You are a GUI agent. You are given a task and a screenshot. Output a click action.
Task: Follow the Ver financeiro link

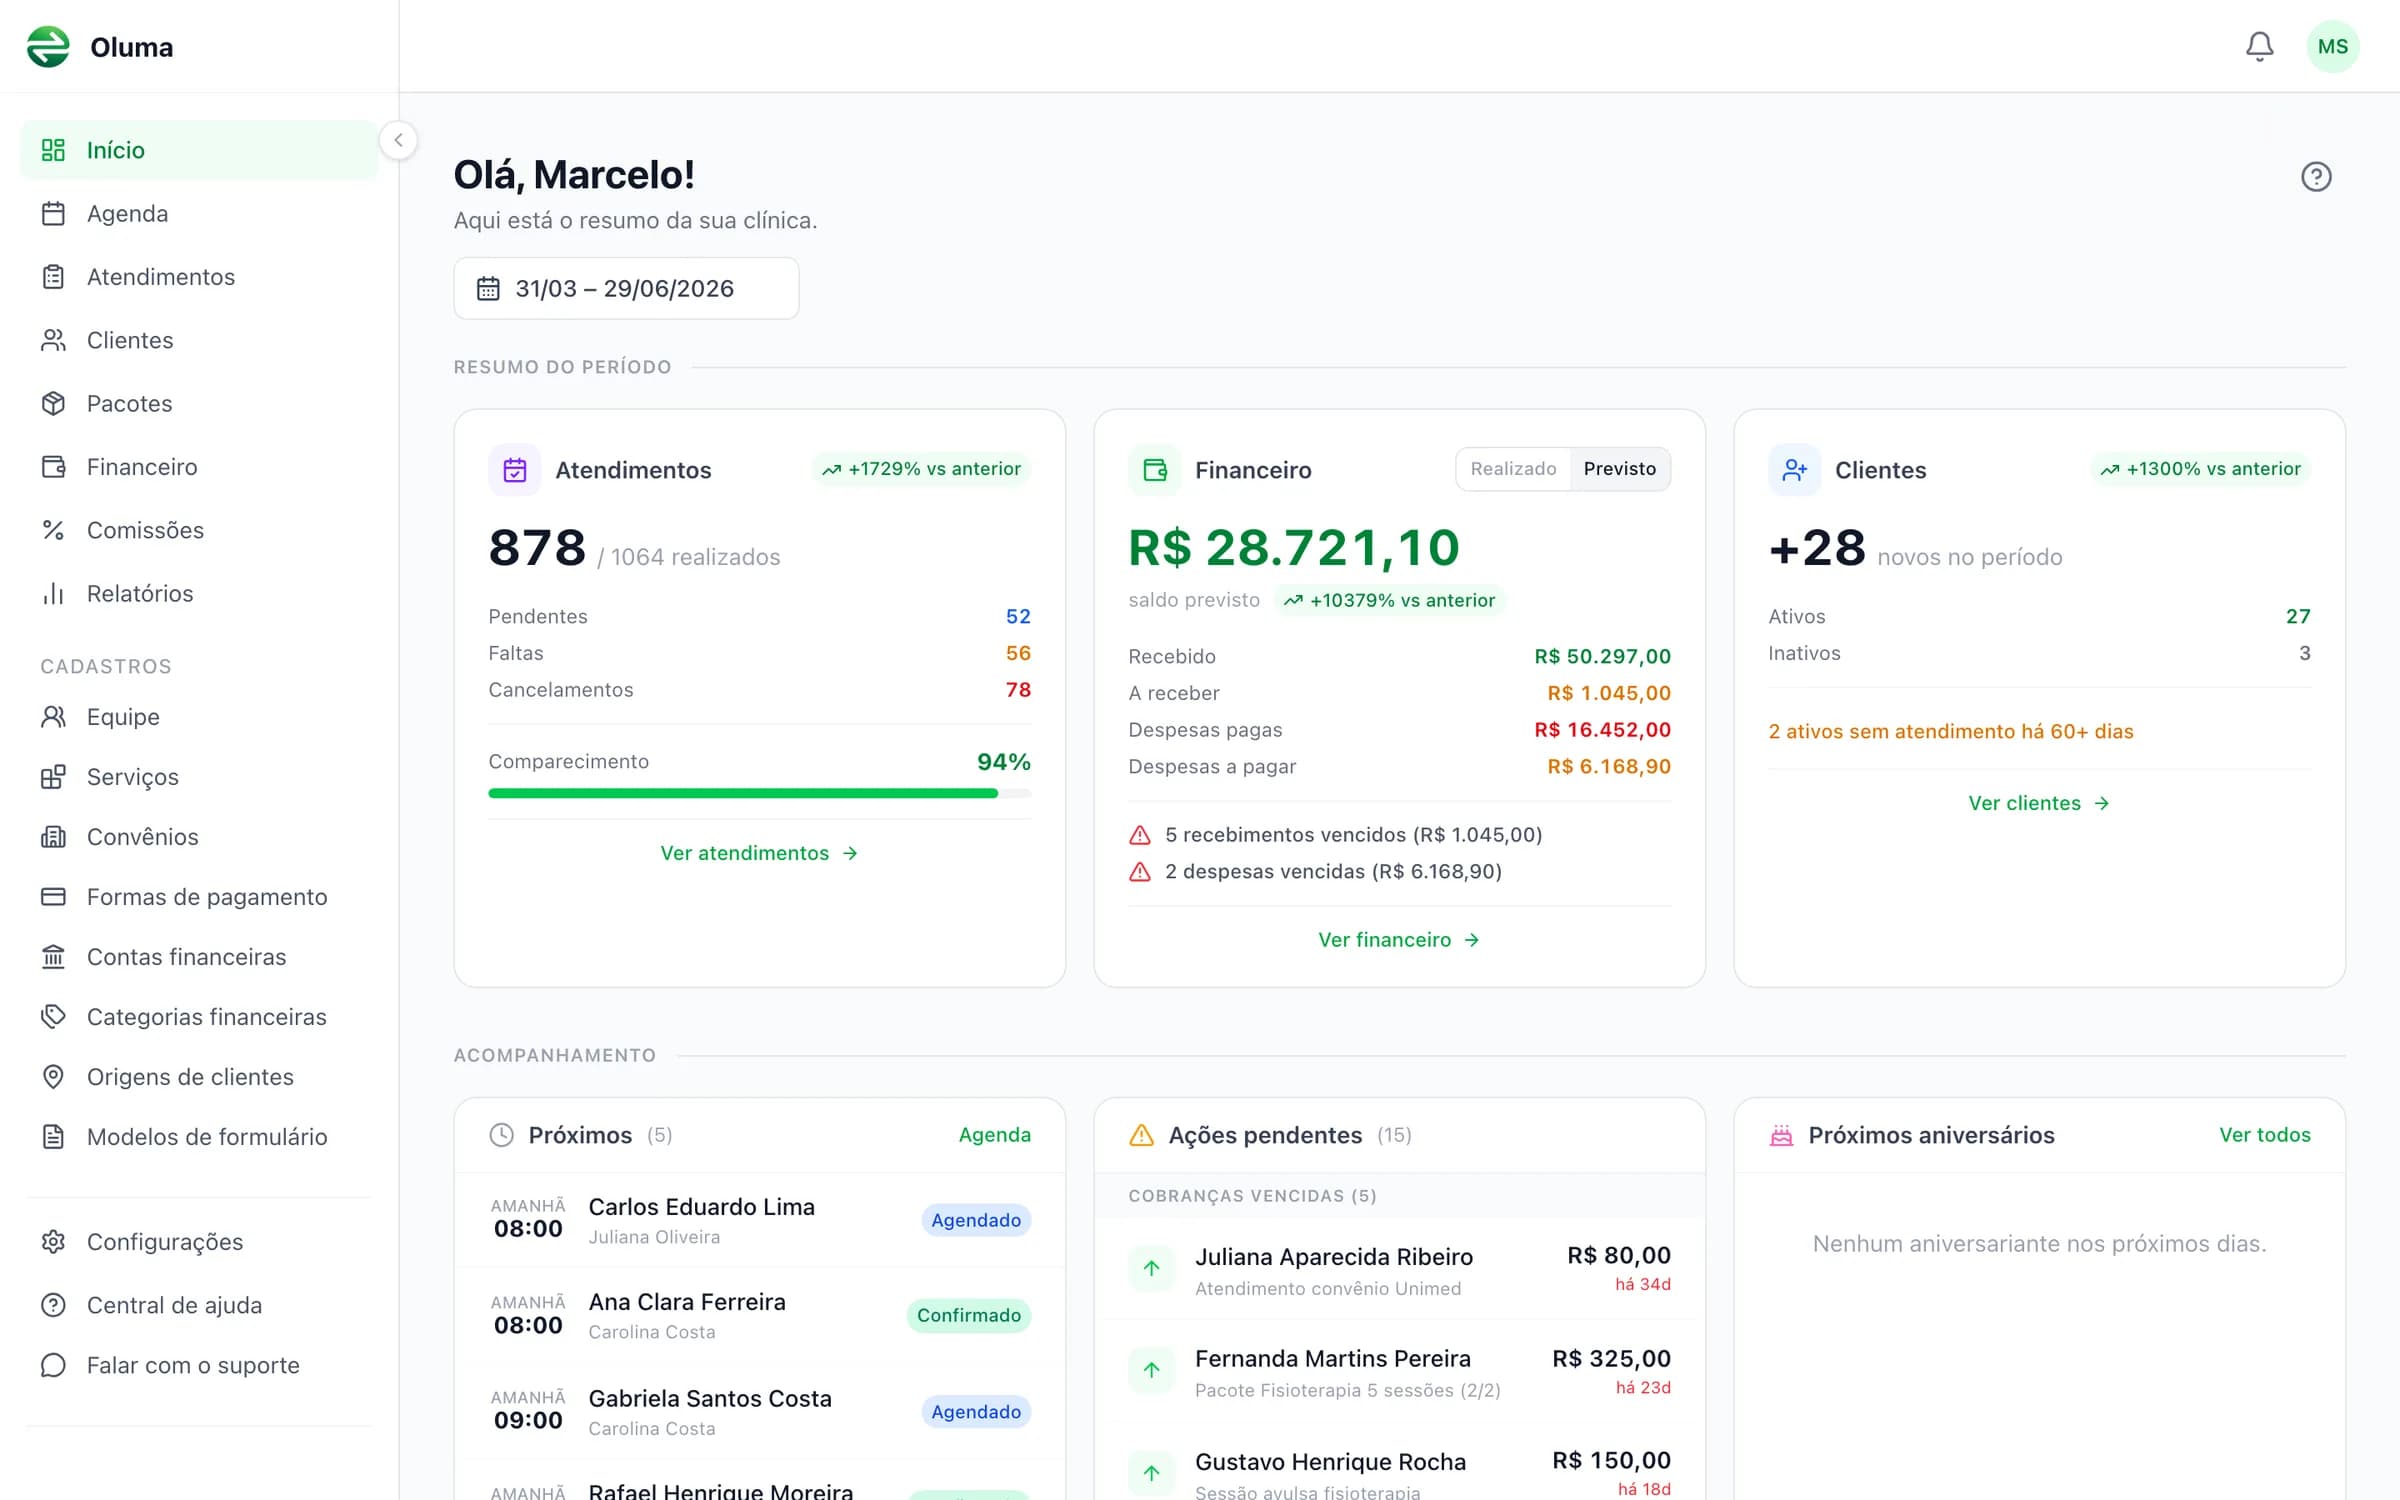[1399, 940]
